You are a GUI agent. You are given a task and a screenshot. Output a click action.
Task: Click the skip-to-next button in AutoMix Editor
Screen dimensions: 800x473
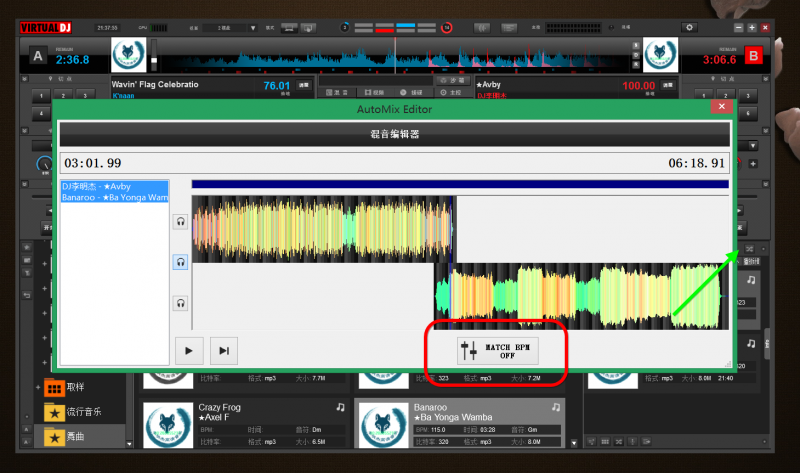pyautogui.click(x=224, y=351)
